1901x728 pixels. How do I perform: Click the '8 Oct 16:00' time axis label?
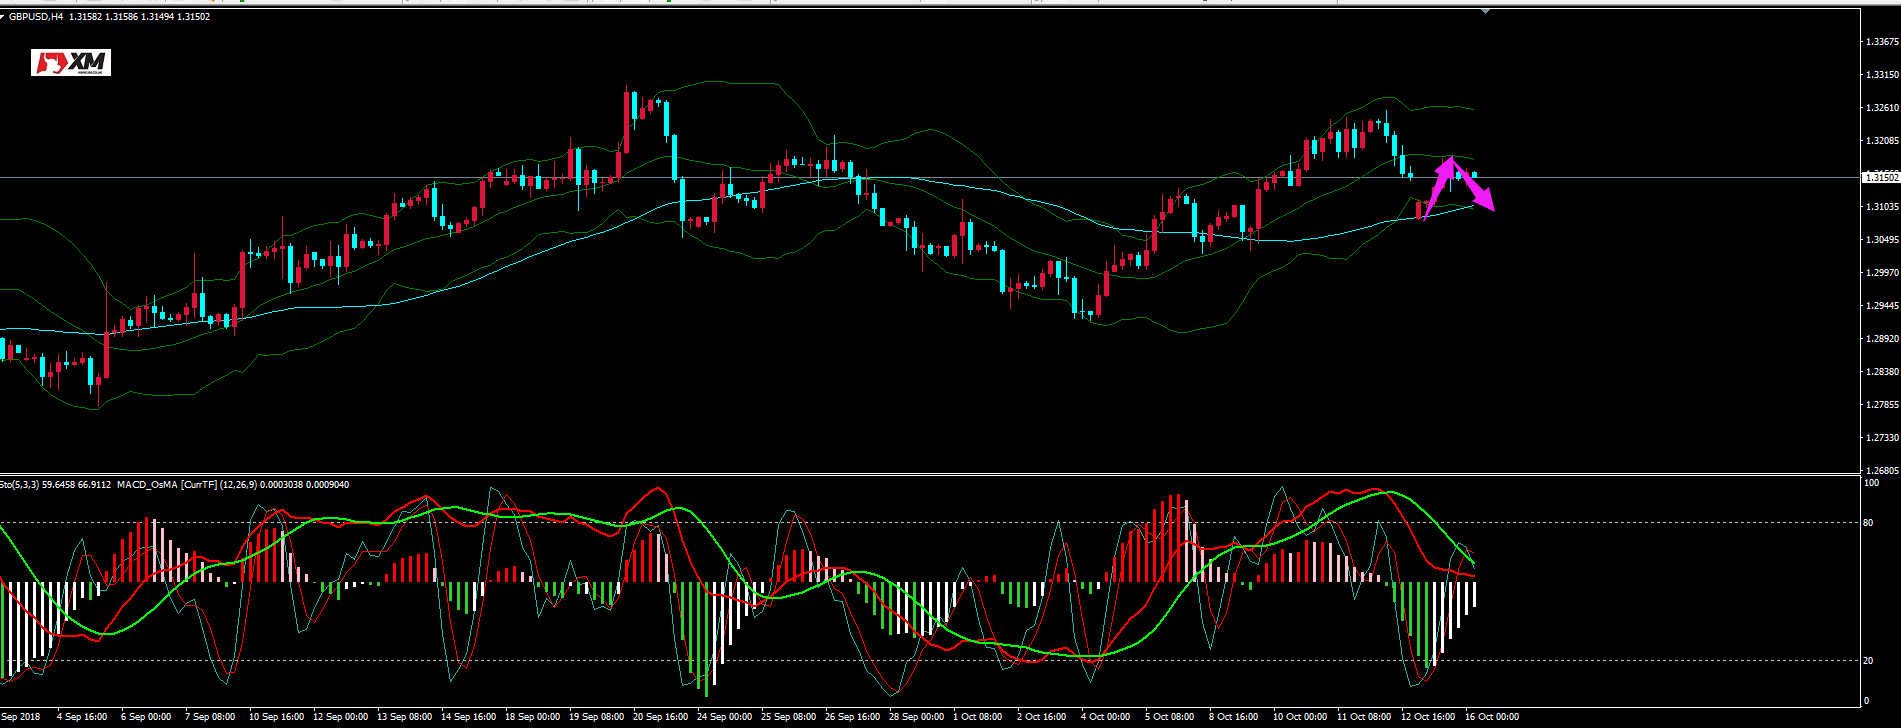click(x=1234, y=717)
